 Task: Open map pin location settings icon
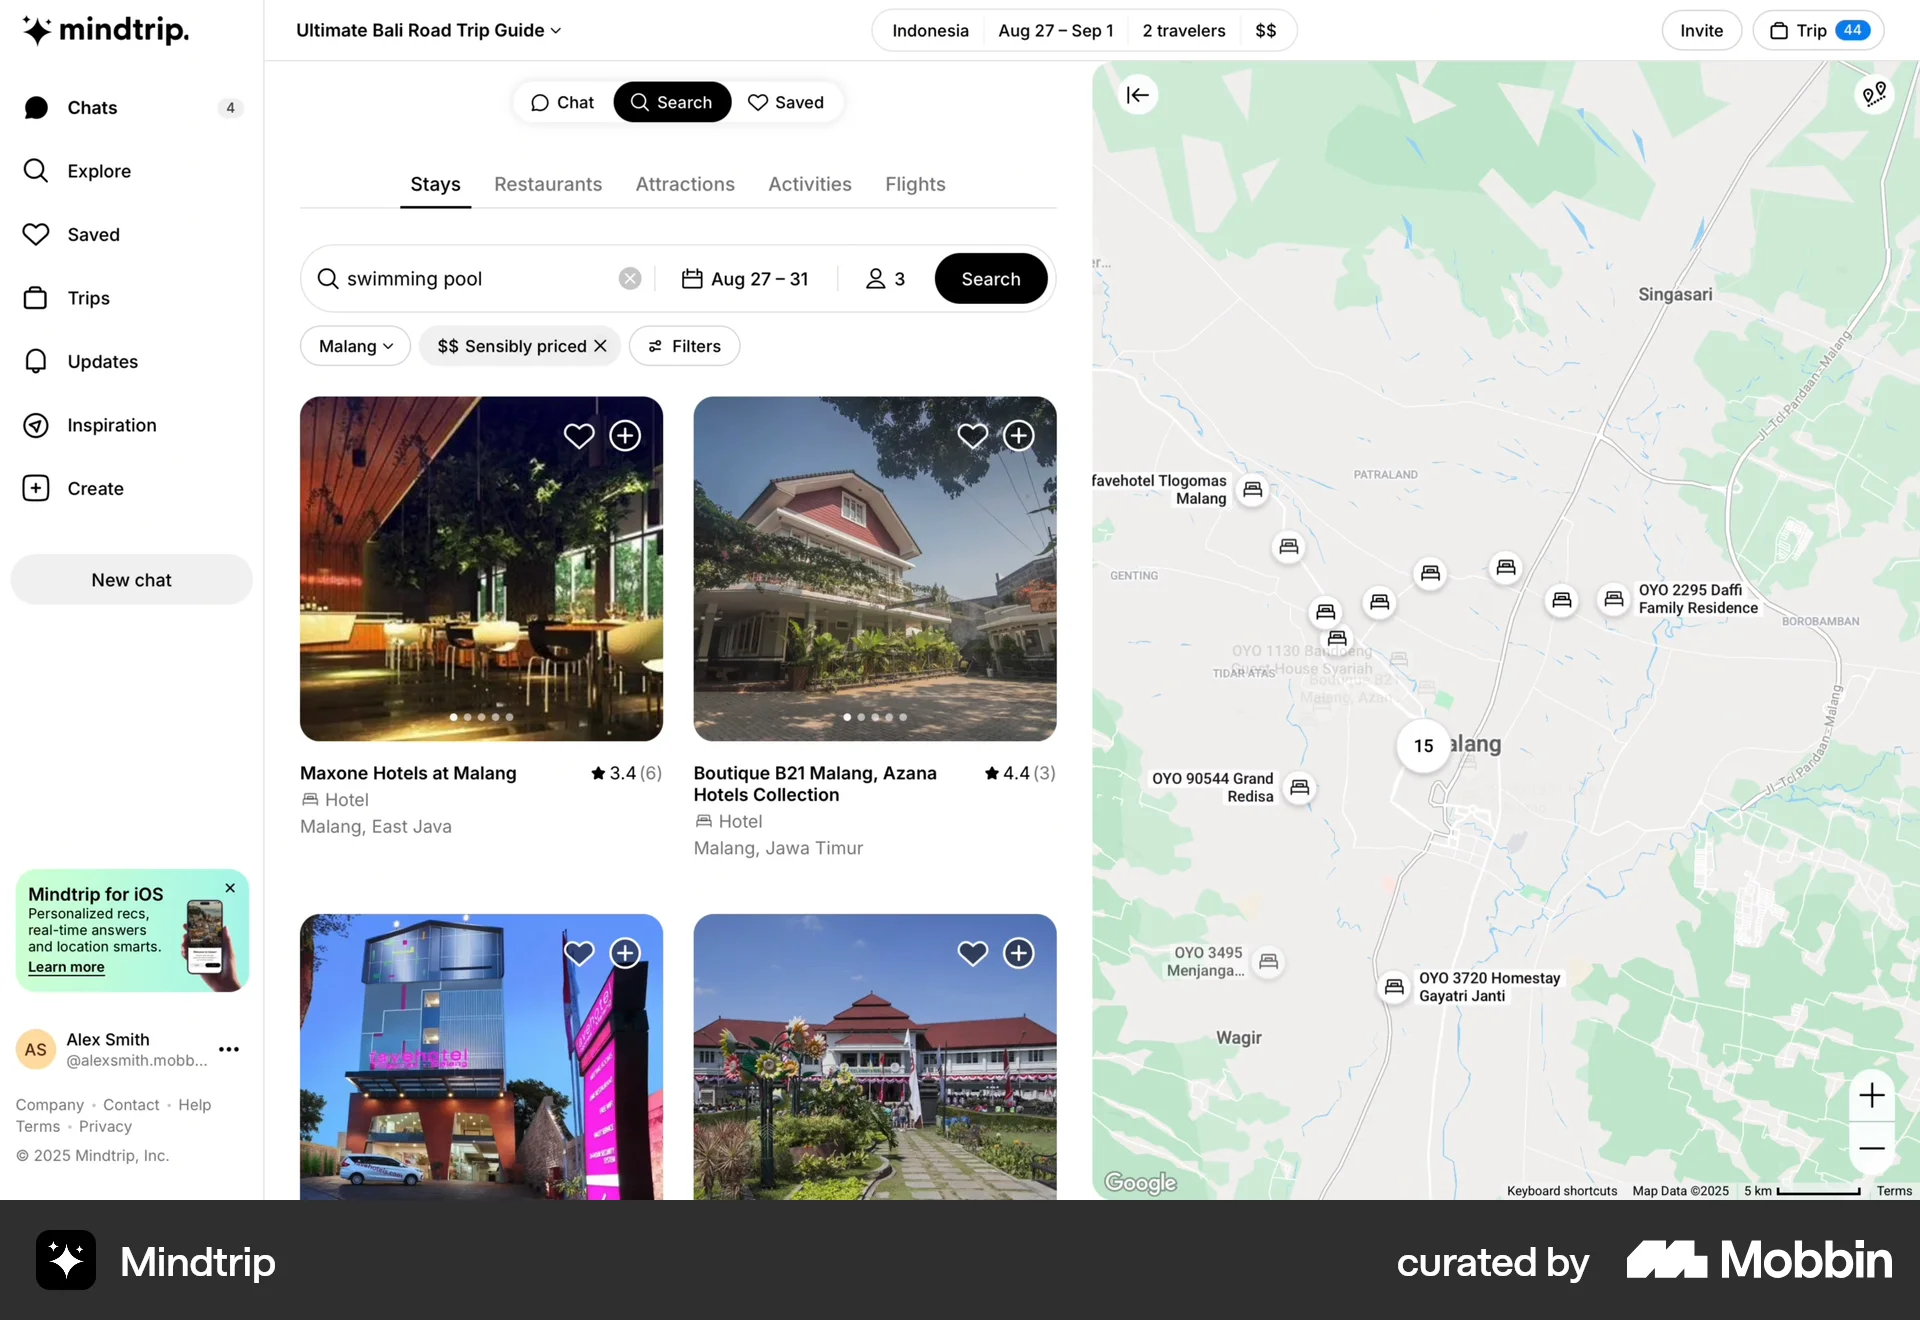pyautogui.click(x=1874, y=95)
